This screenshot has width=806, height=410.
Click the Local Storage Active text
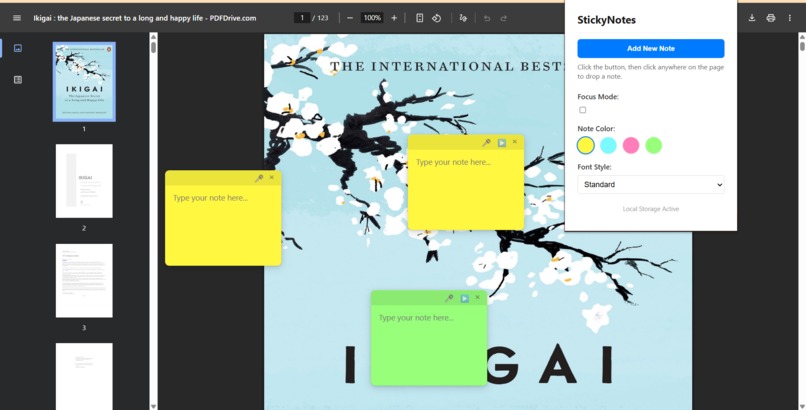(x=651, y=209)
